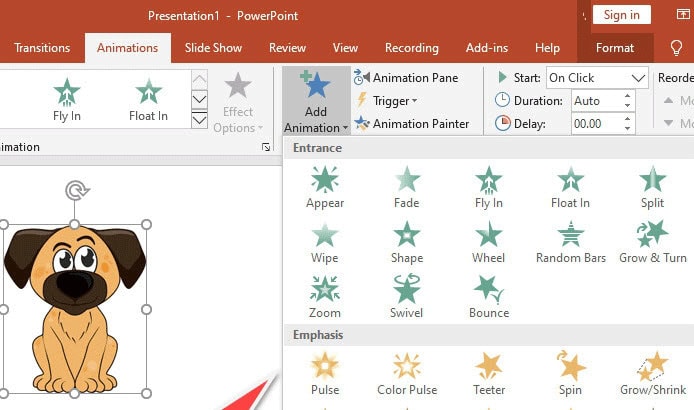
Task: Go to the View tab
Action: (x=345, y=48)
